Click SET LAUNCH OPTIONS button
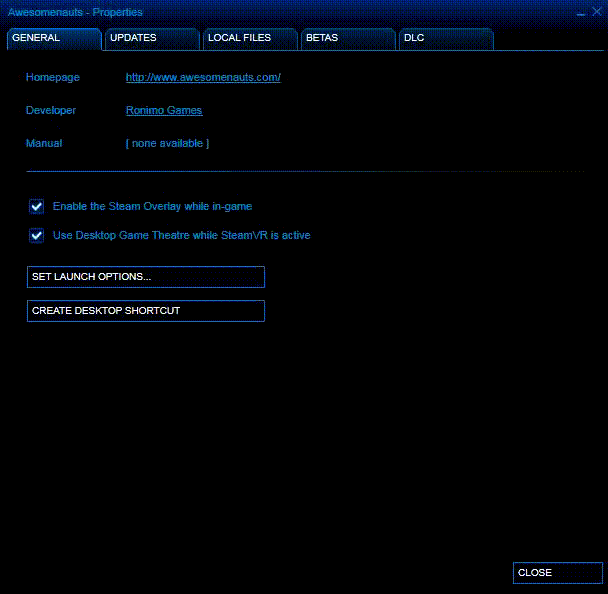 146,277
